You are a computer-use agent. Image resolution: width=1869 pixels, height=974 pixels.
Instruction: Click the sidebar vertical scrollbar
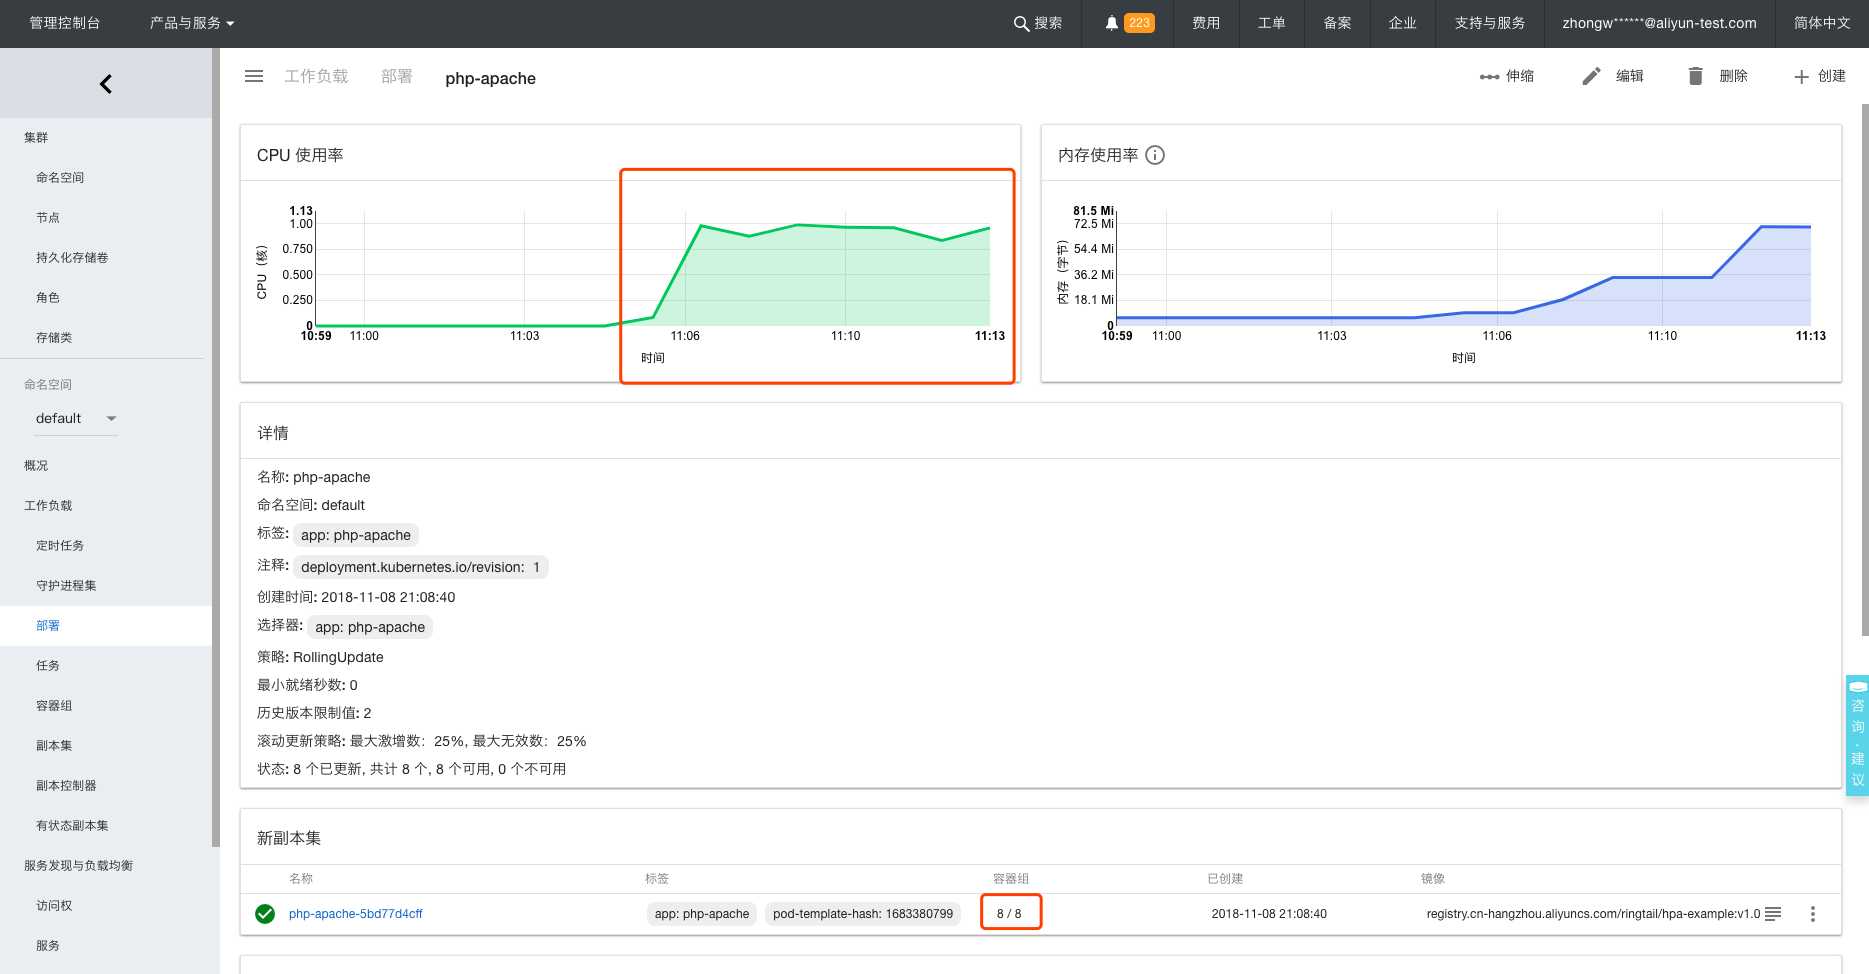coord(216,447)
